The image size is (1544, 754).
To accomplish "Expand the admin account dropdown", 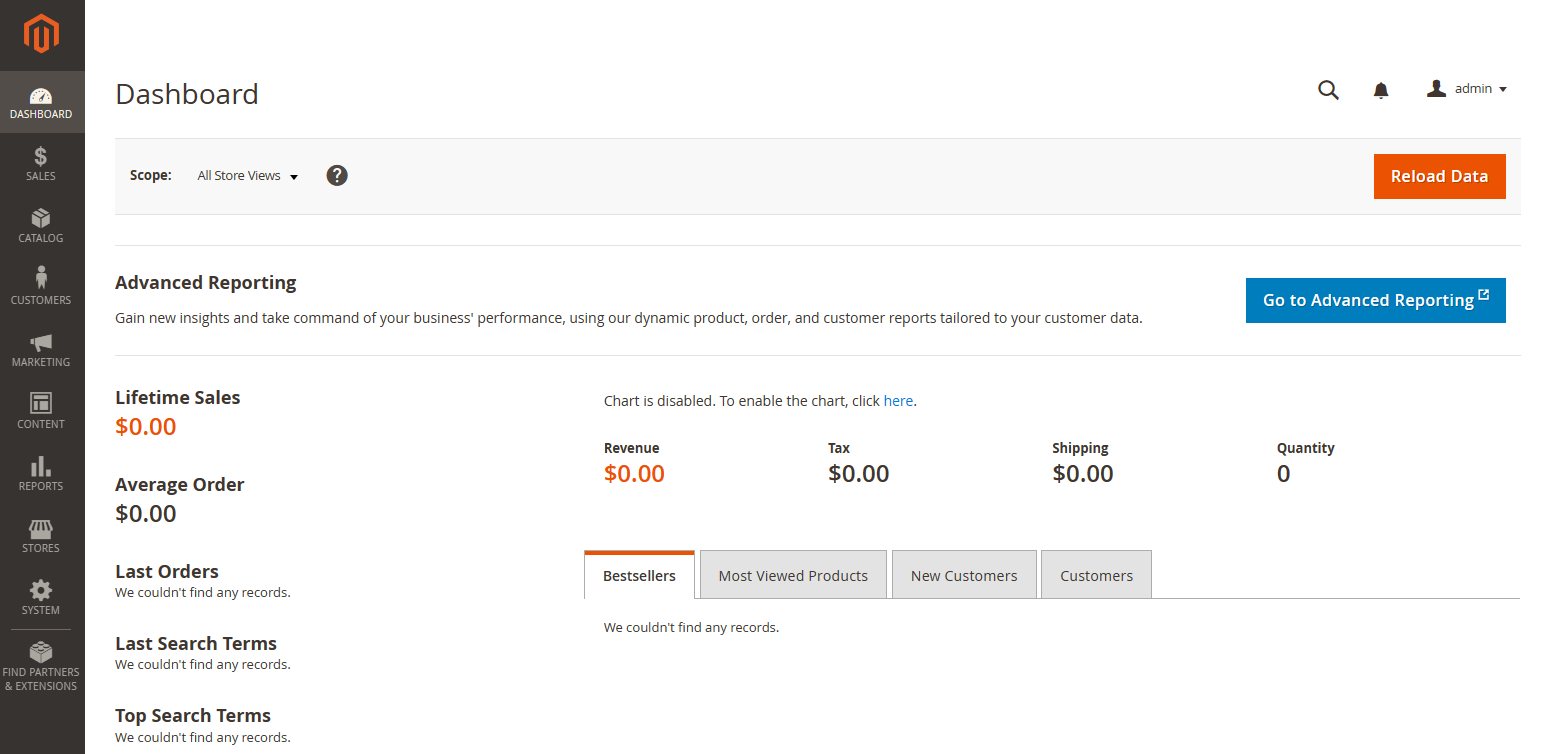I will 1467,89.
